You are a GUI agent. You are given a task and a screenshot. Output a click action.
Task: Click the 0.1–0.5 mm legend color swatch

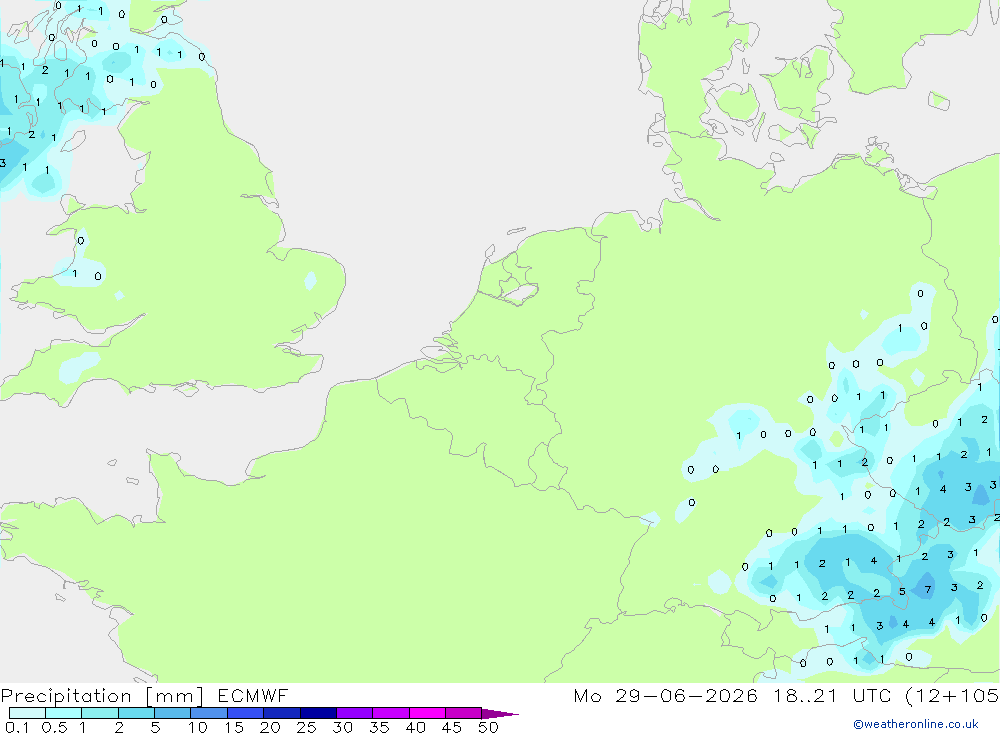tap(27, 713)
